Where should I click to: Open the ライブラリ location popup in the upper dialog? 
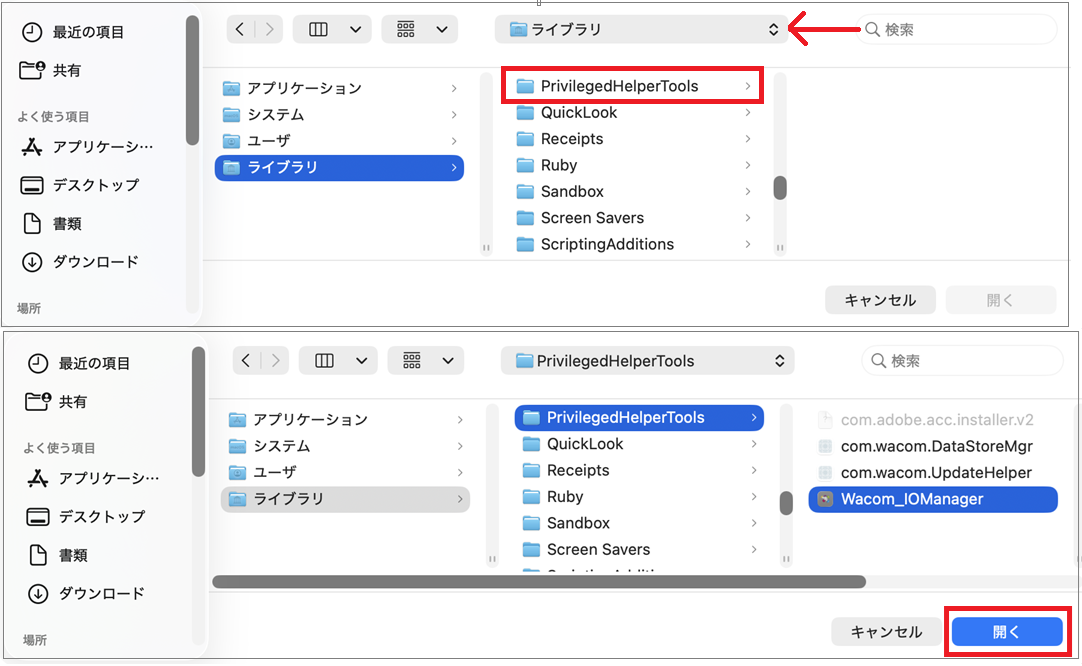641,30
